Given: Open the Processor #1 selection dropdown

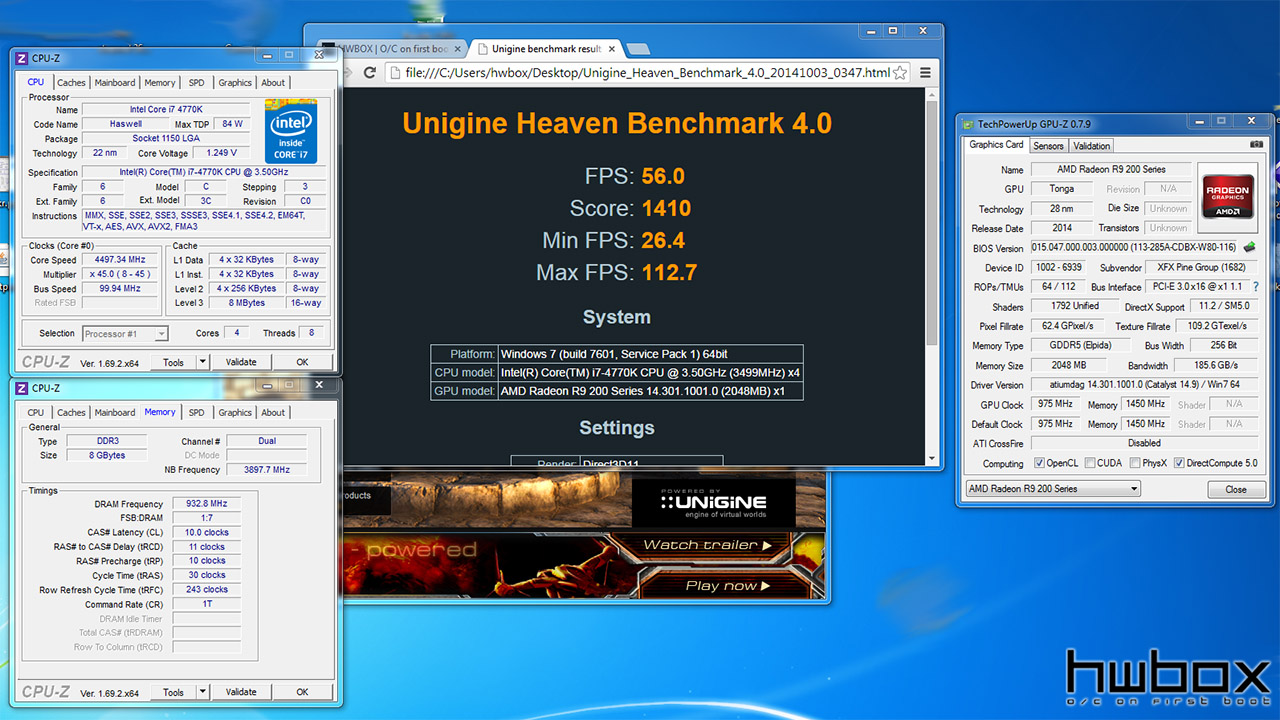Looking at the screenshot, I should pyautogui.click(x=125, y=333).
